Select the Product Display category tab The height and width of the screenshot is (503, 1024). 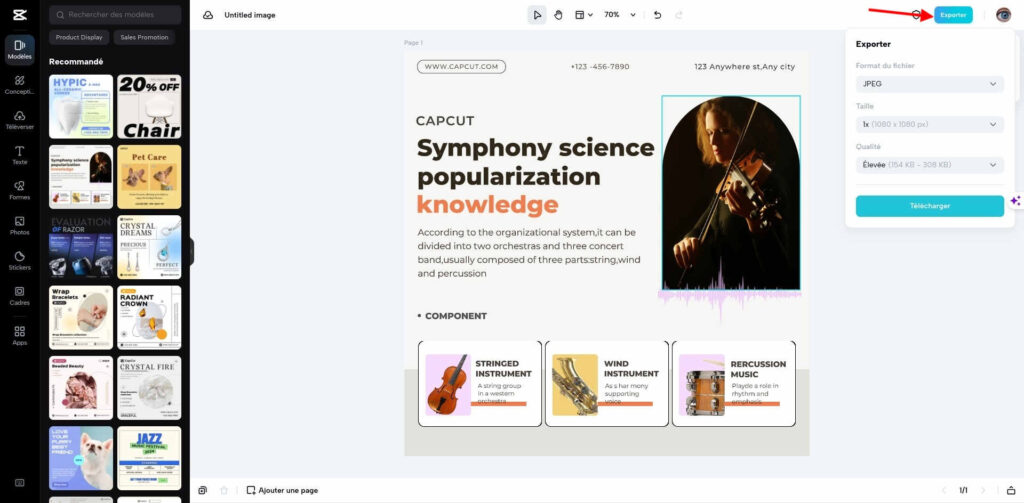[79, 37]
